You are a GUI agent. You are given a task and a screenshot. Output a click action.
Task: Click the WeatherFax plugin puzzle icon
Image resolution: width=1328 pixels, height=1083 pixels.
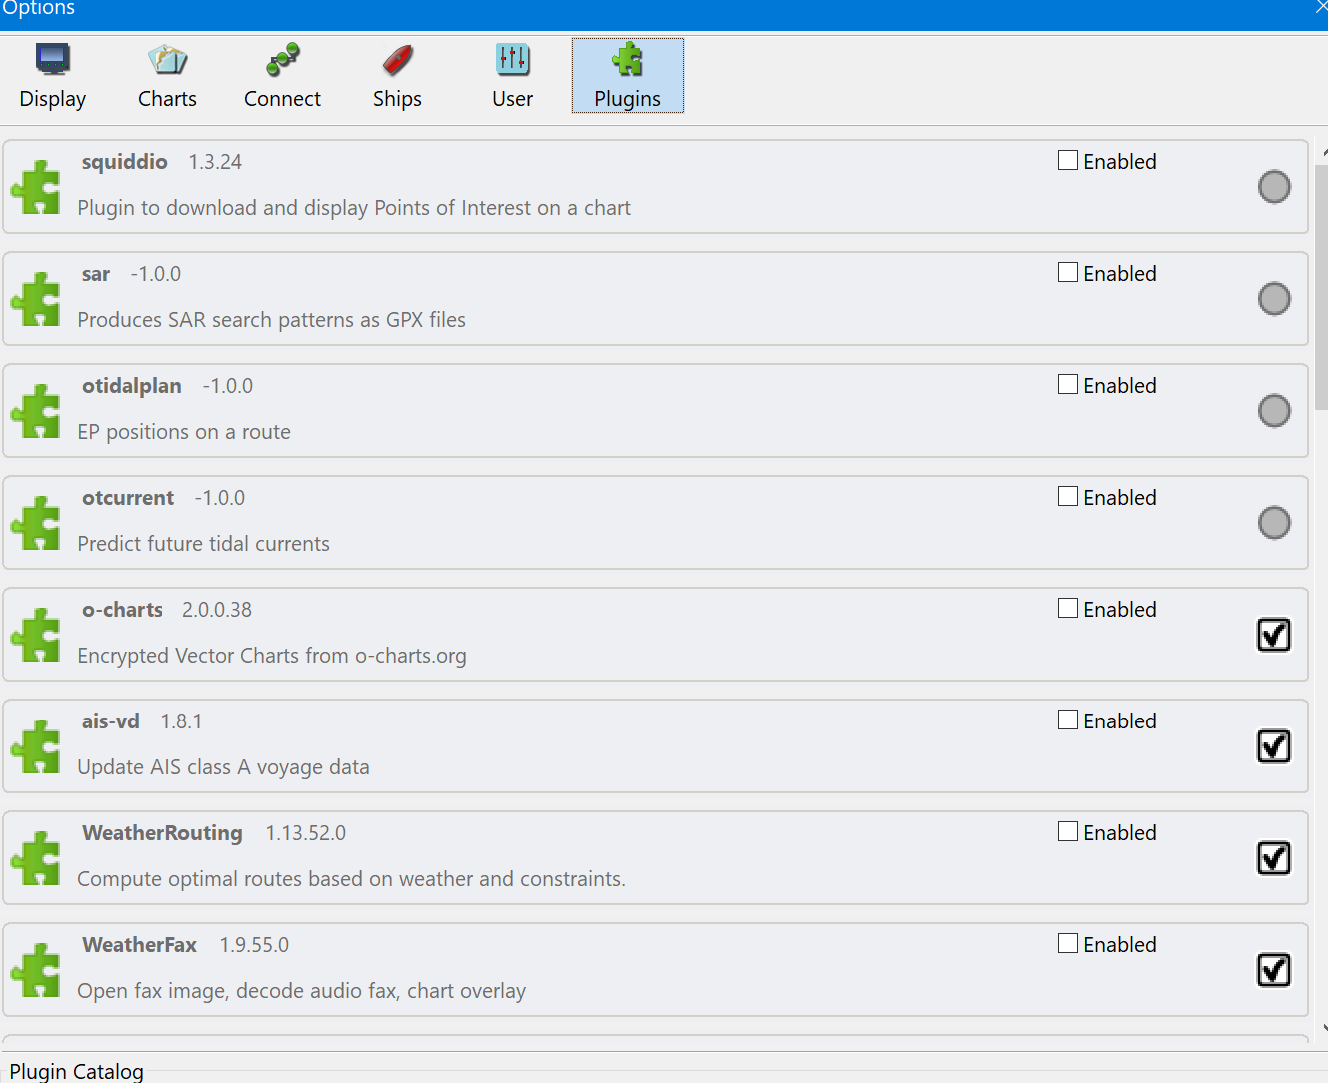[x=36, y=969]
